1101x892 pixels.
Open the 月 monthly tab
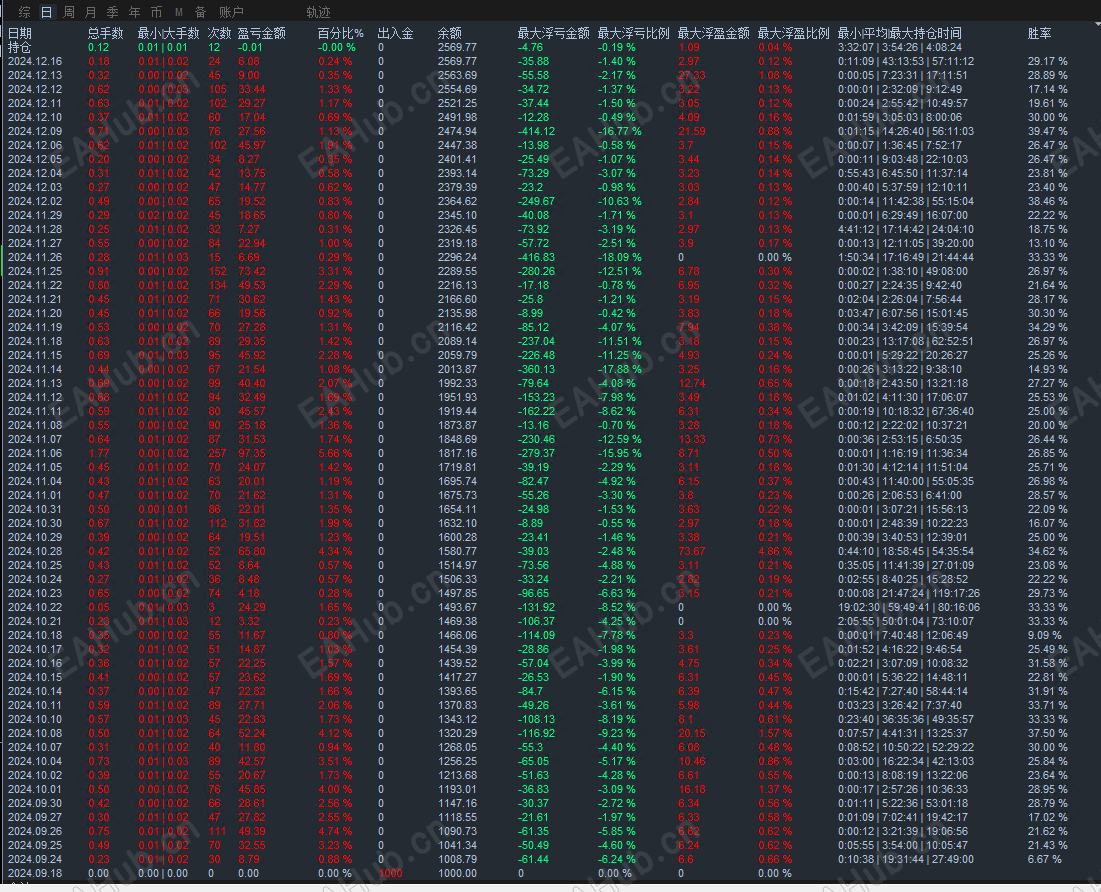click(x=91, y=12)
